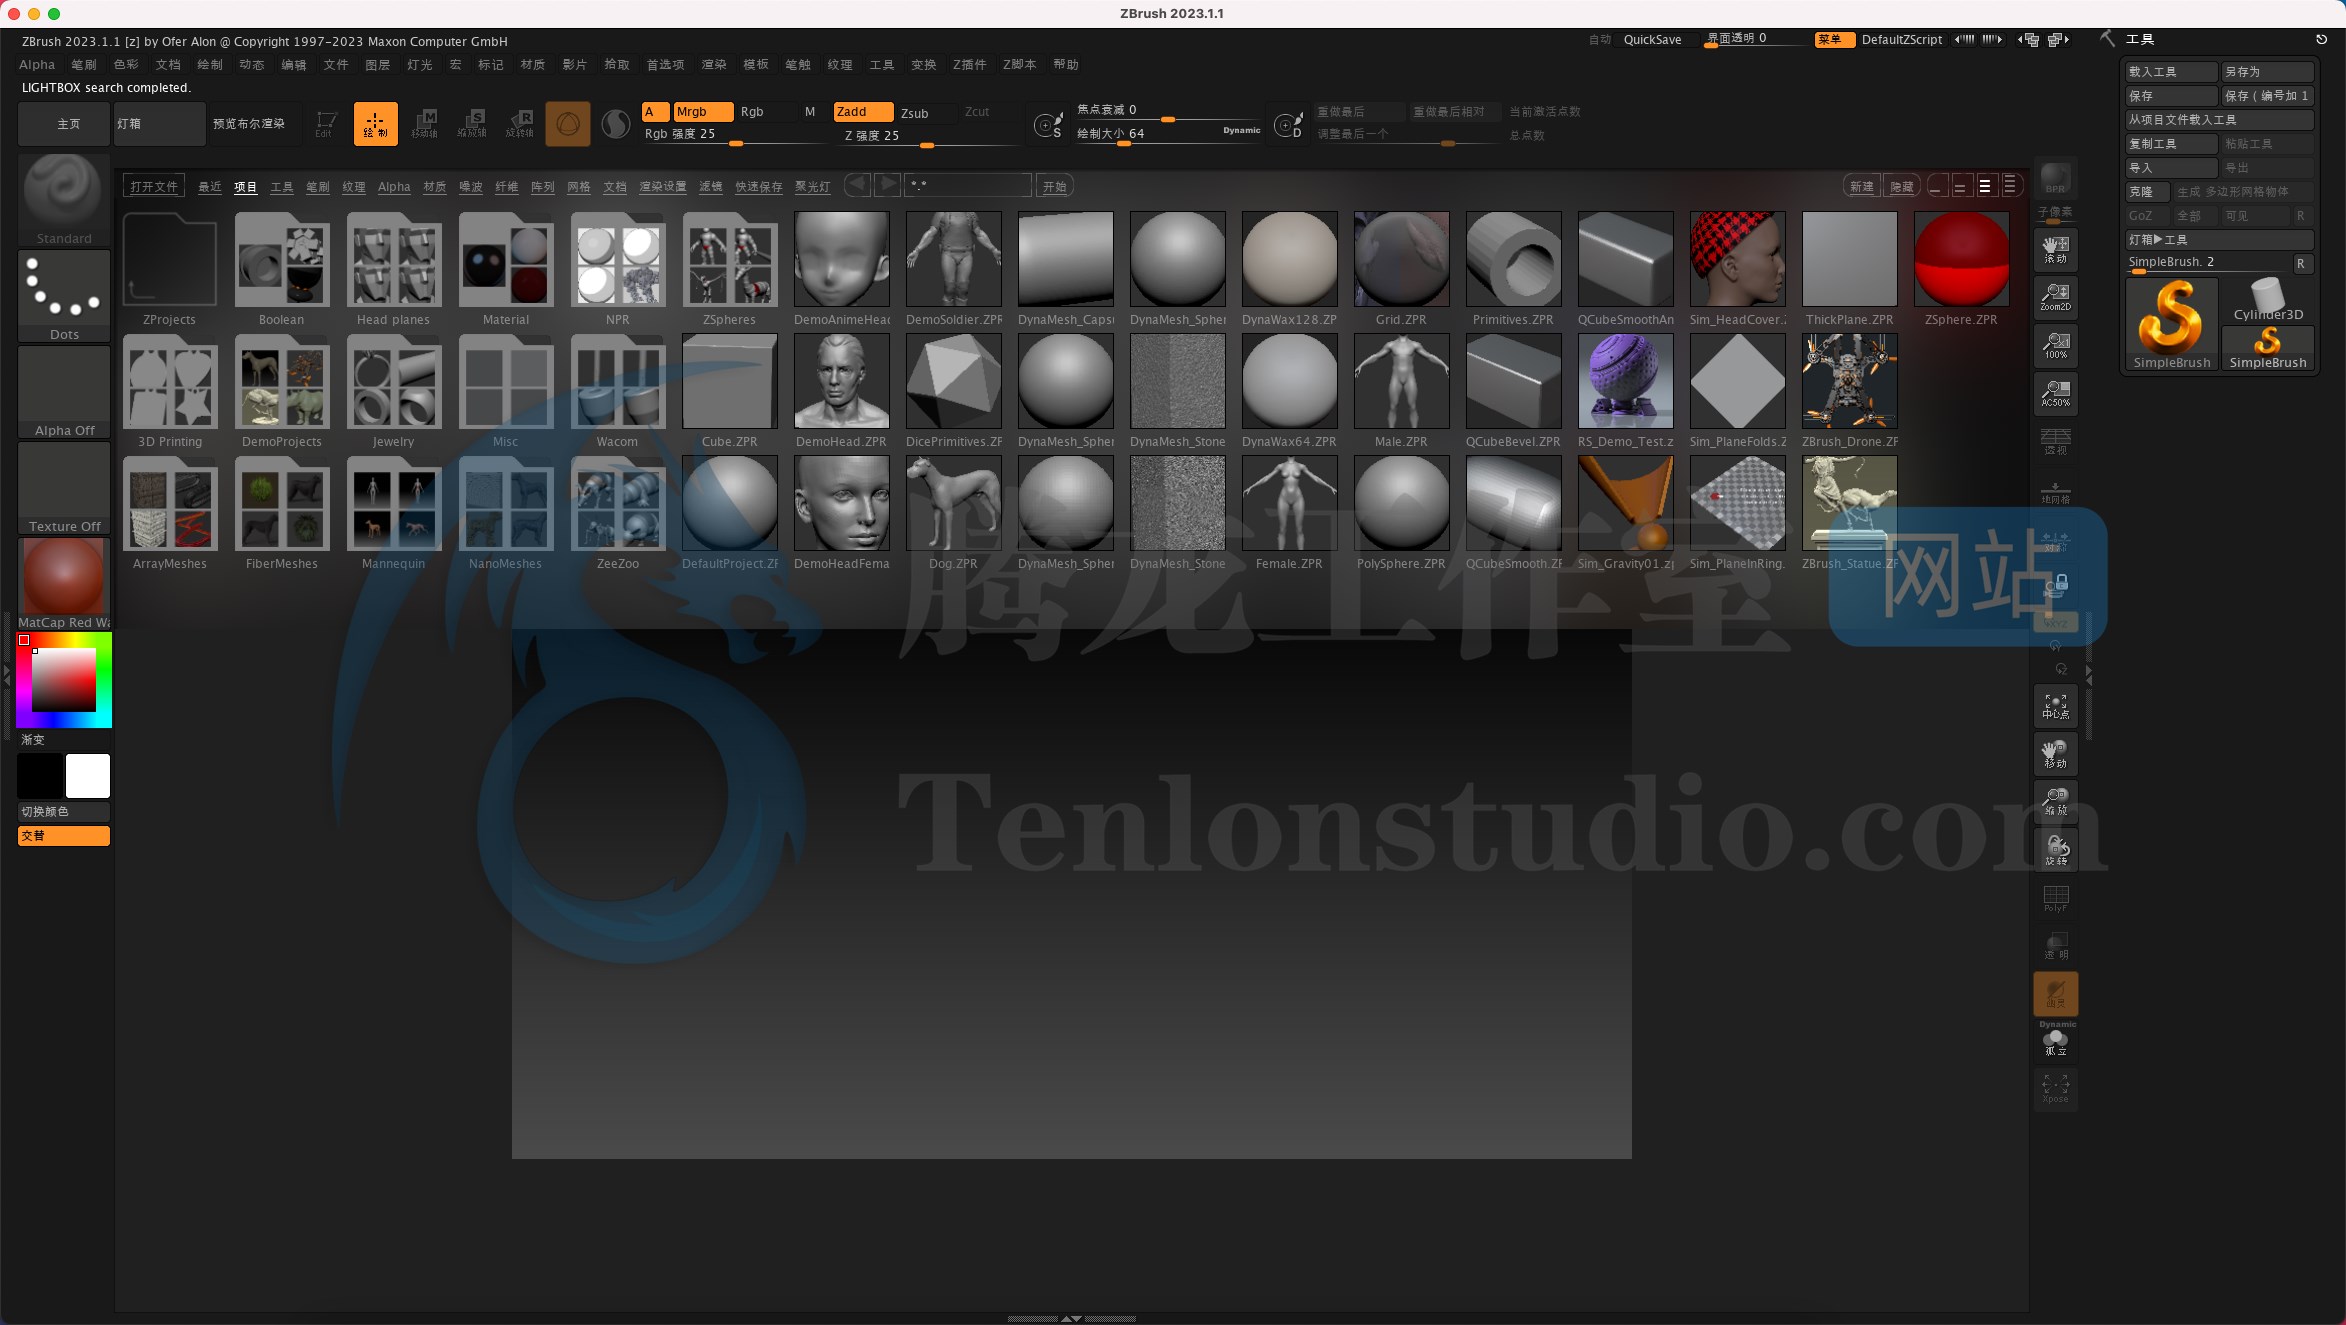Click LightBox previous page arrow
The height and width of the screenshot is (1325, 2346).
(857, 185)
